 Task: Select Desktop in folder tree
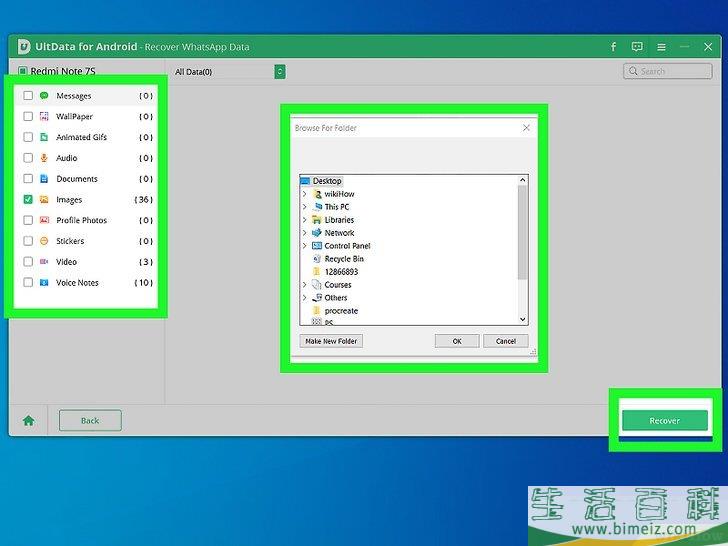pos(327,181)
